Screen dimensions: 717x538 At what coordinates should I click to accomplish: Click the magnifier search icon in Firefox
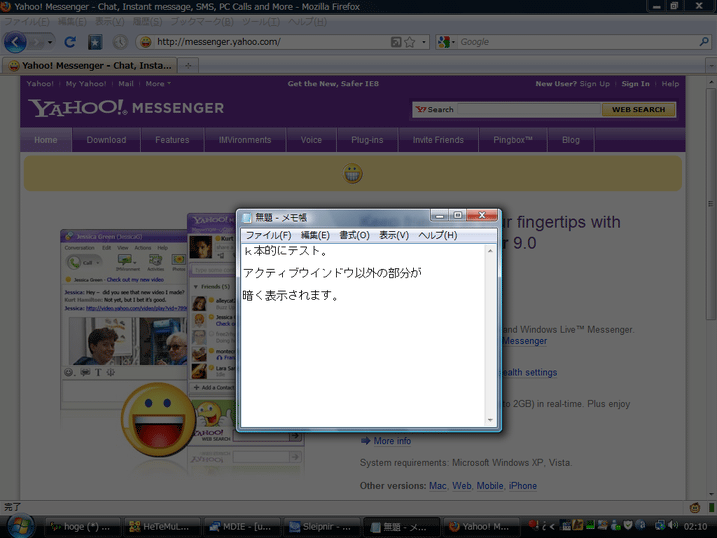click(704, 42)
